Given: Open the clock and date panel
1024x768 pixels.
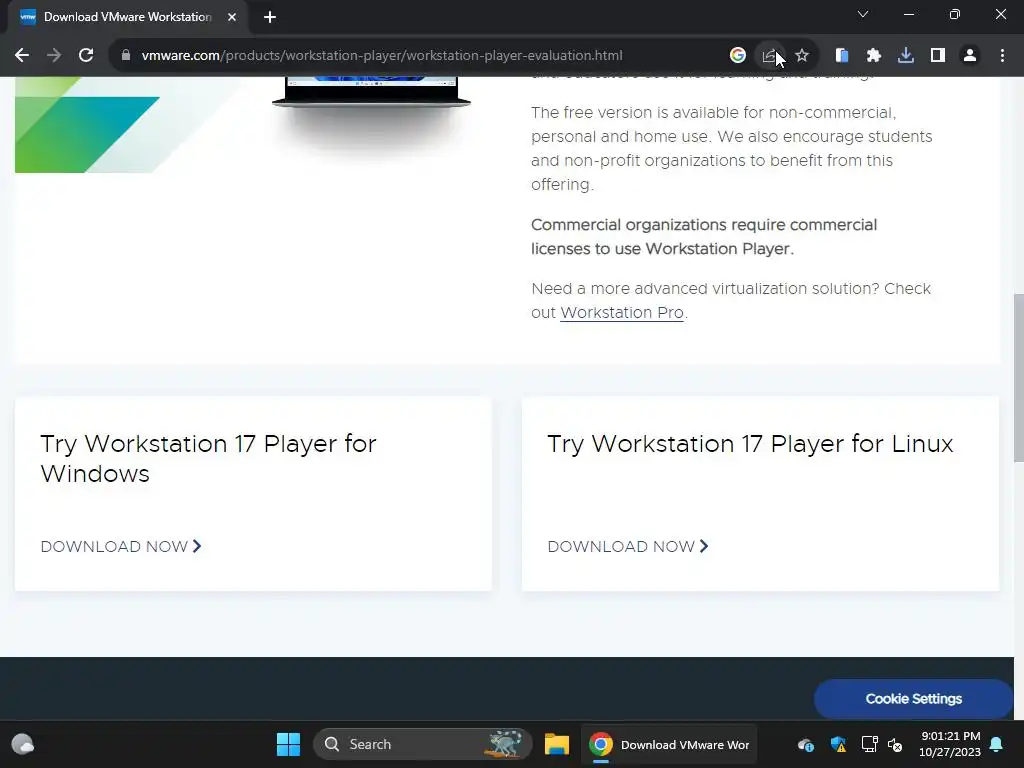Looking at the screenshot, I should 950,744.
